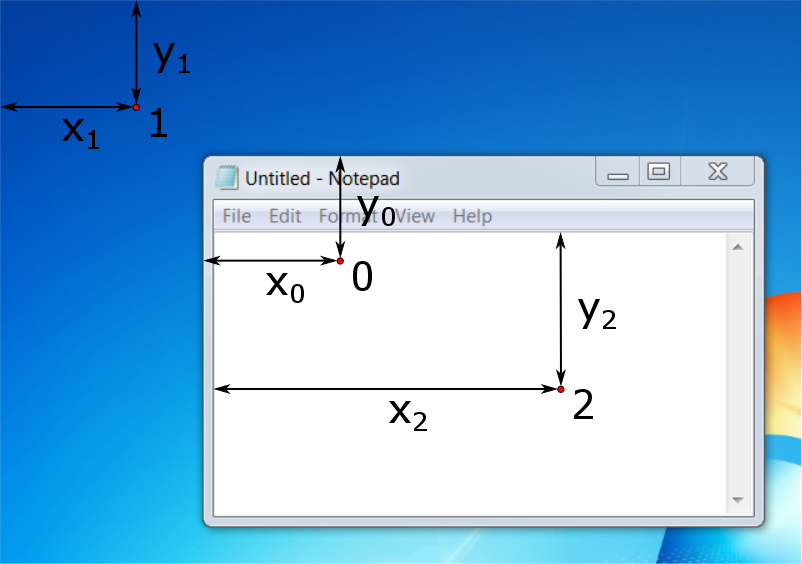Maximize the Notepad window

coord(658,172)
